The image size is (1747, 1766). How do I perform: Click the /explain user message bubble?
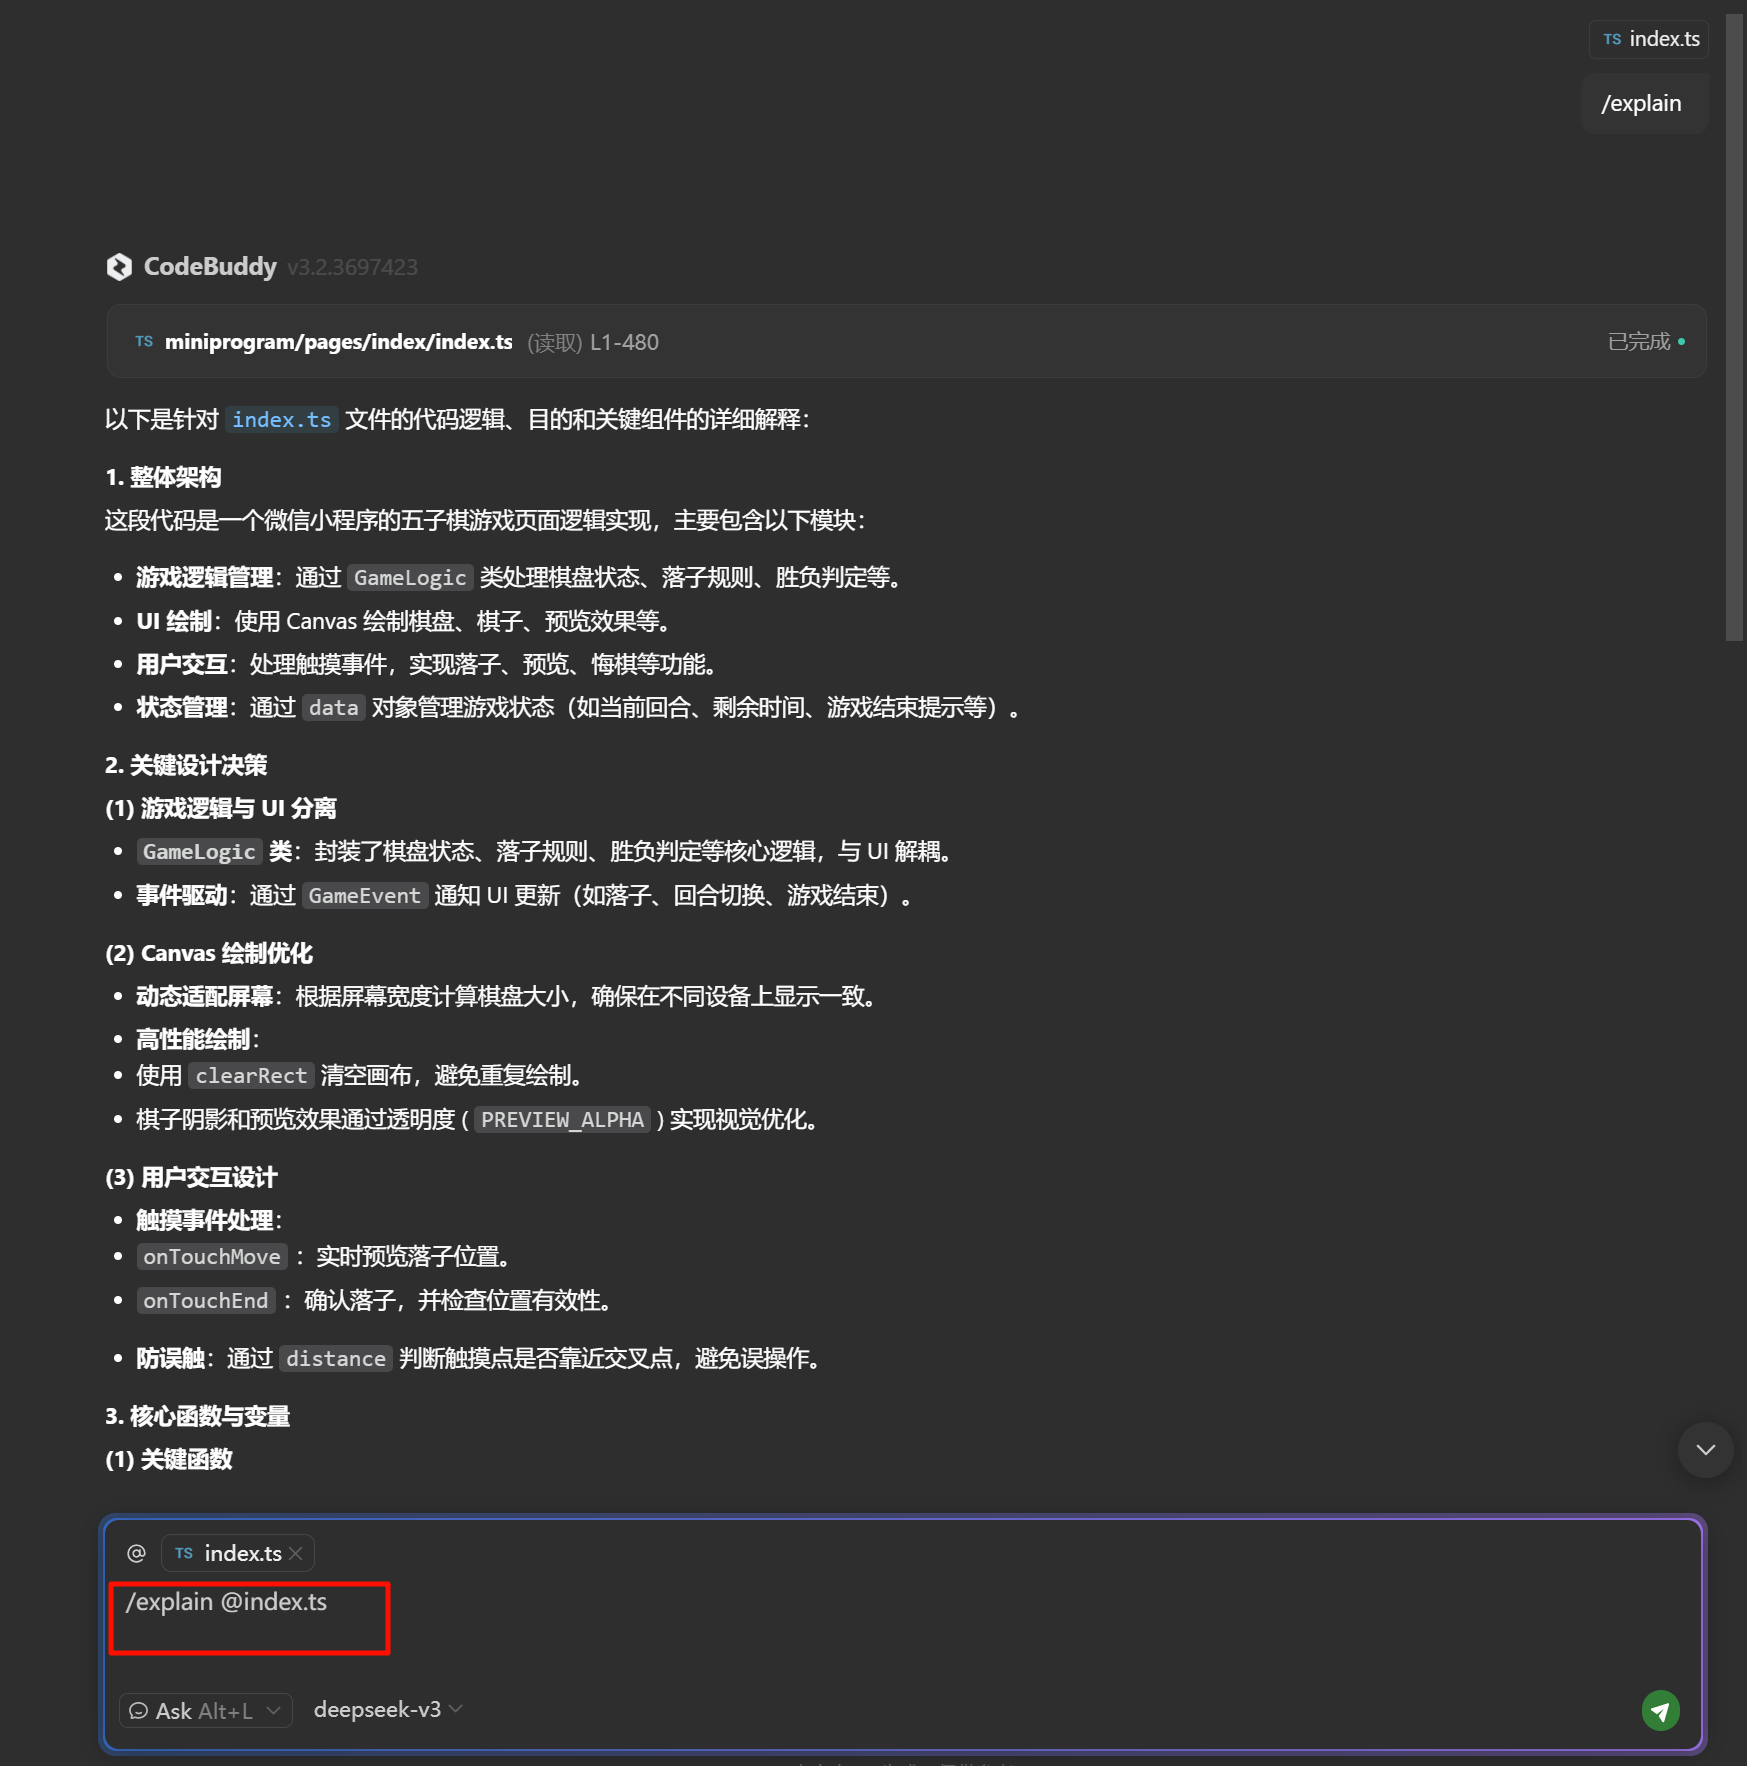1642,104
